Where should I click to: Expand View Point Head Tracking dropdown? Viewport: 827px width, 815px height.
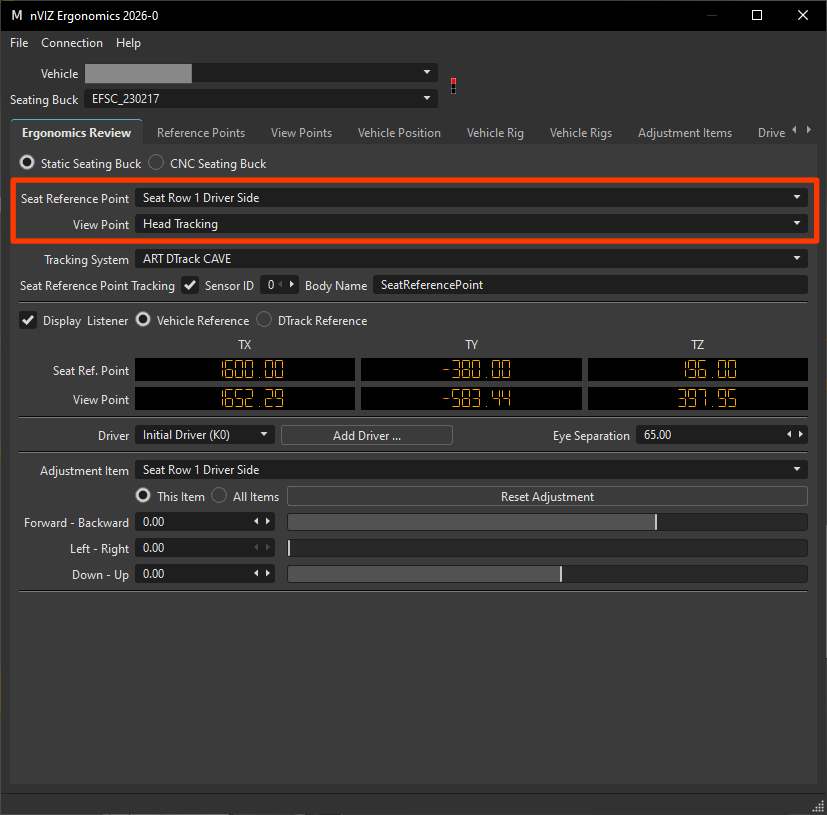tap(471, 224)
